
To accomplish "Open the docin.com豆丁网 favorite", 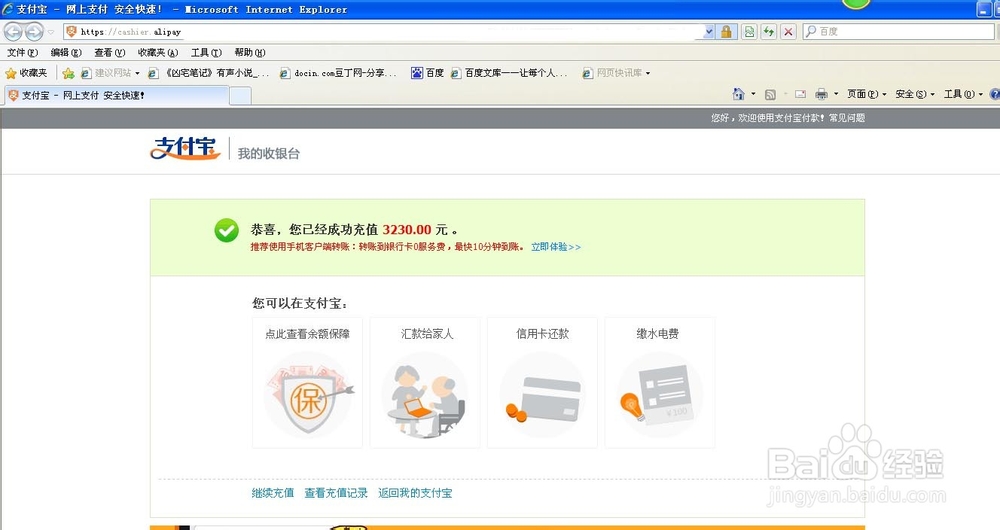I will pos(338,73).
